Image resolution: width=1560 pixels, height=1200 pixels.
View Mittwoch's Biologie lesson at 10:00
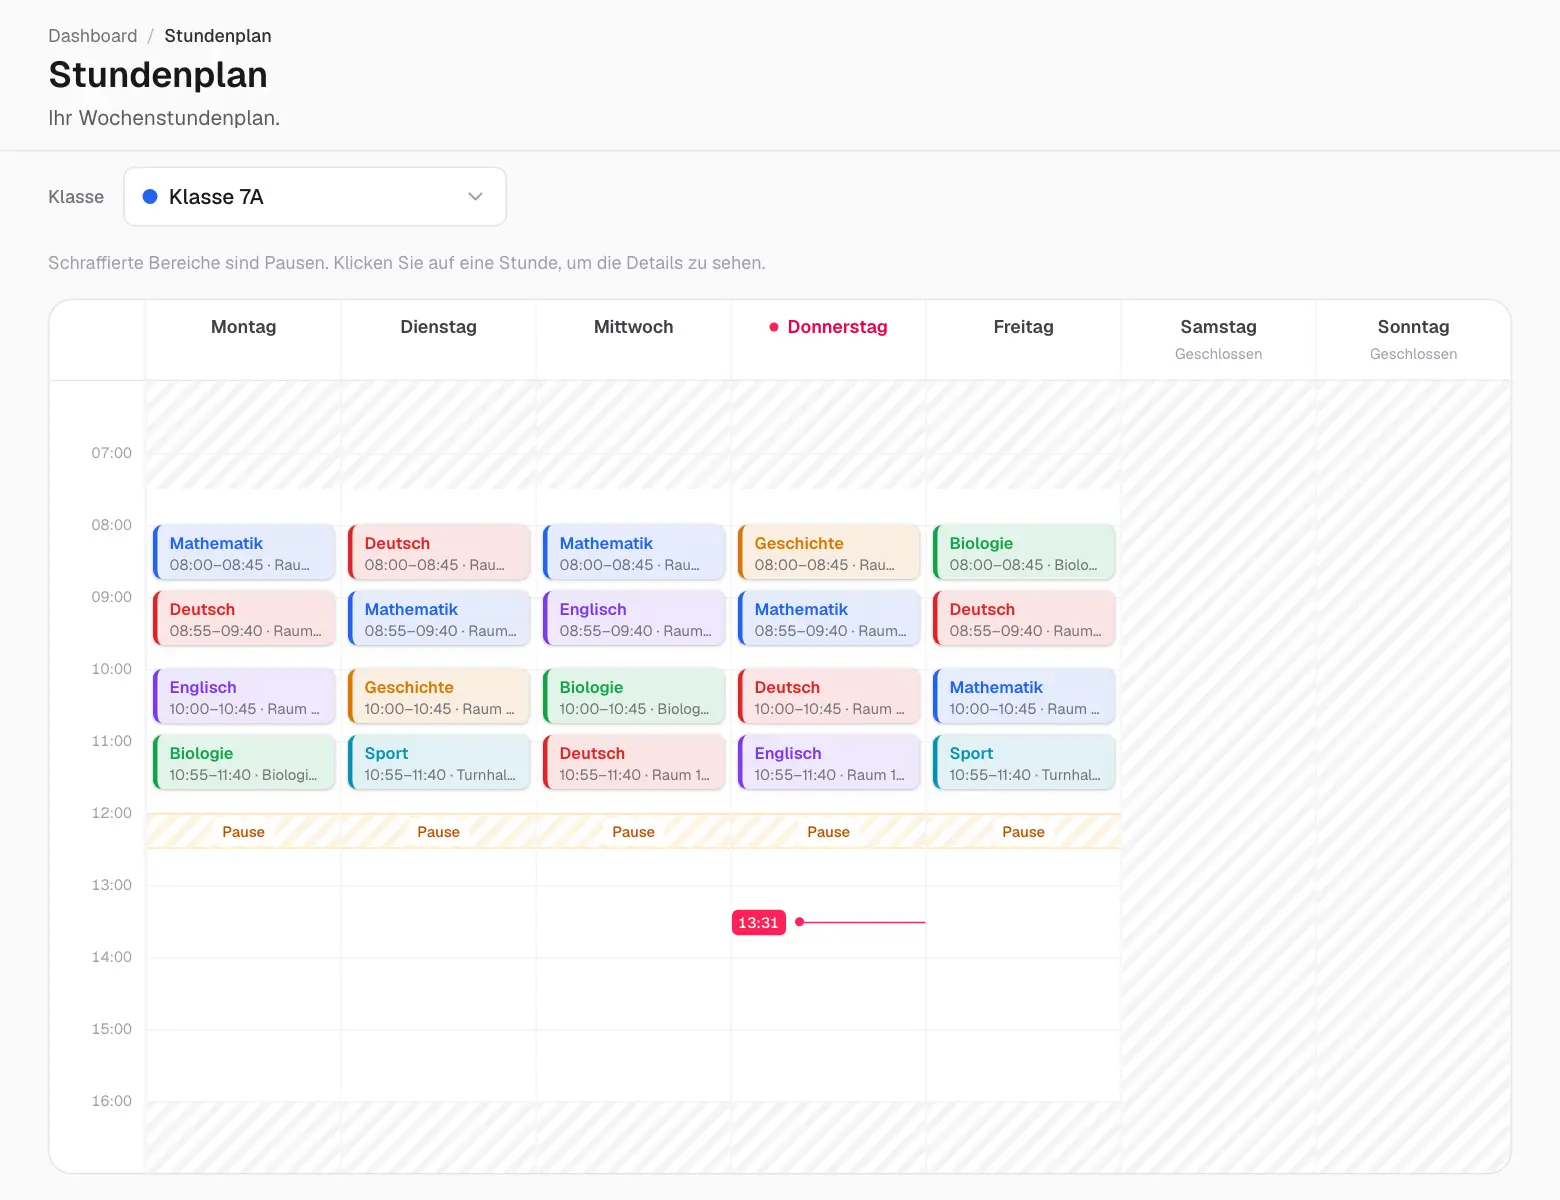click(x=634, y=696)
